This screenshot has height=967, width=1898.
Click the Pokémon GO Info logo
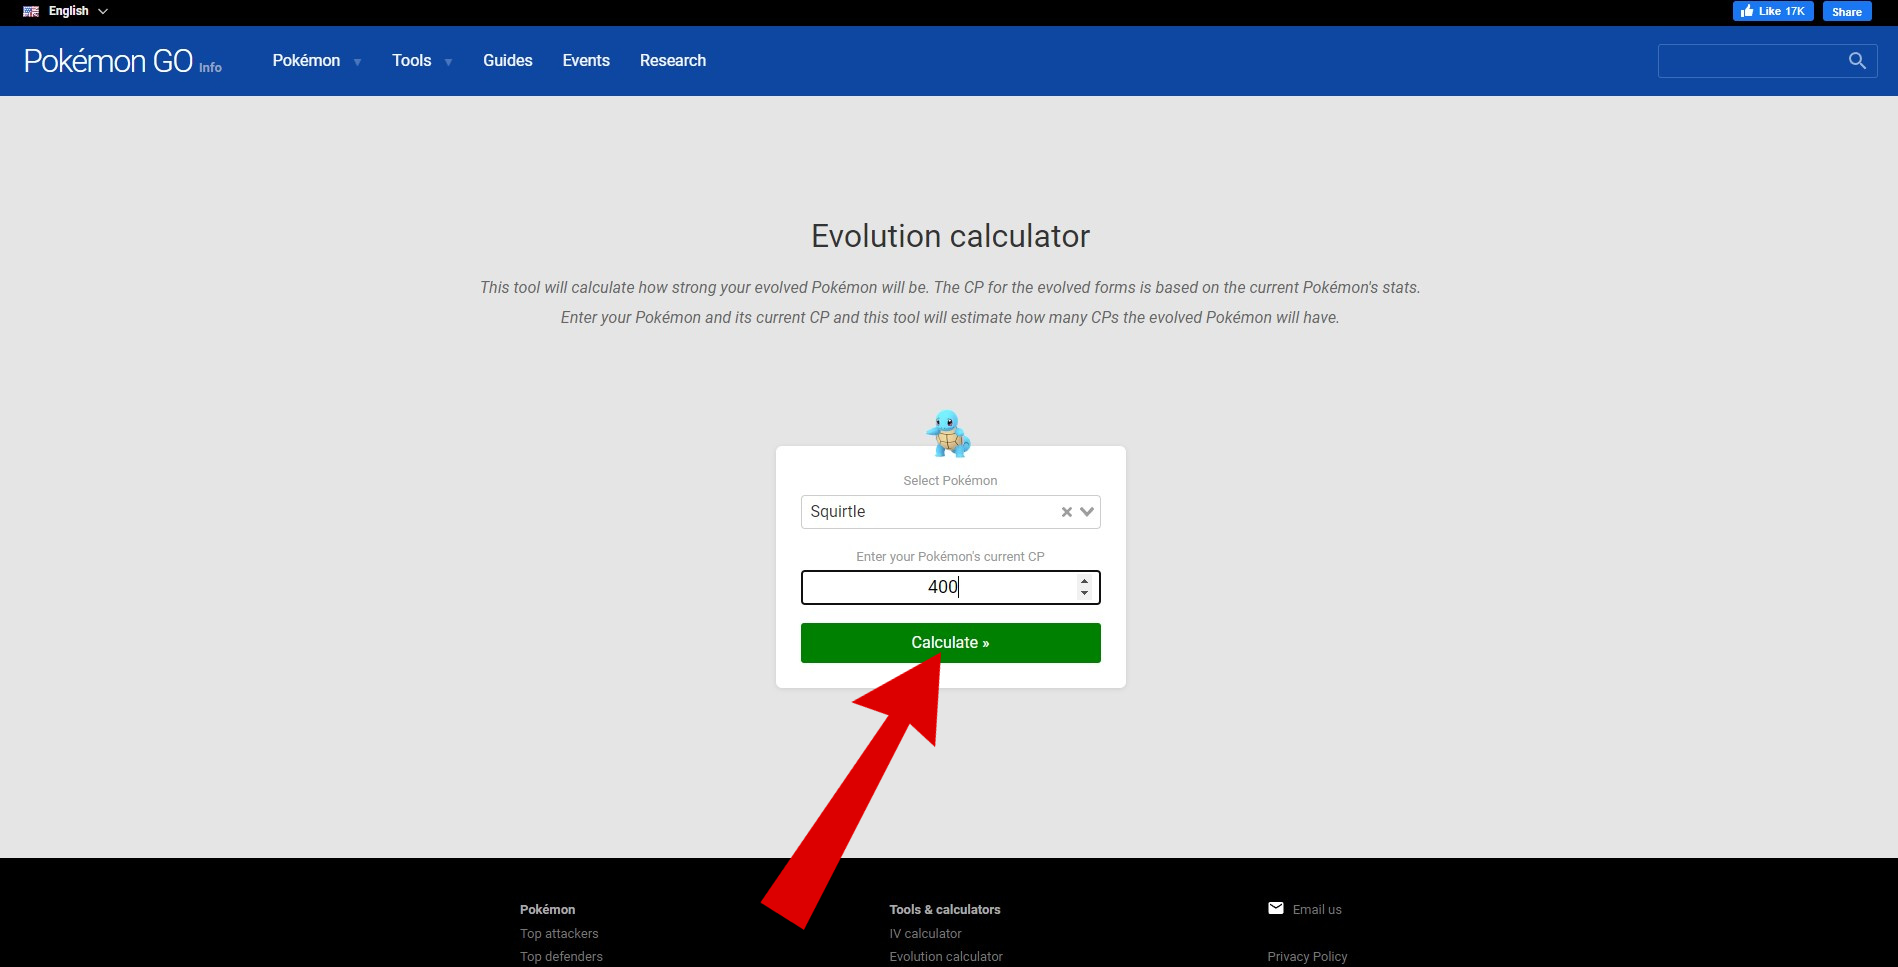click(123, 61)
